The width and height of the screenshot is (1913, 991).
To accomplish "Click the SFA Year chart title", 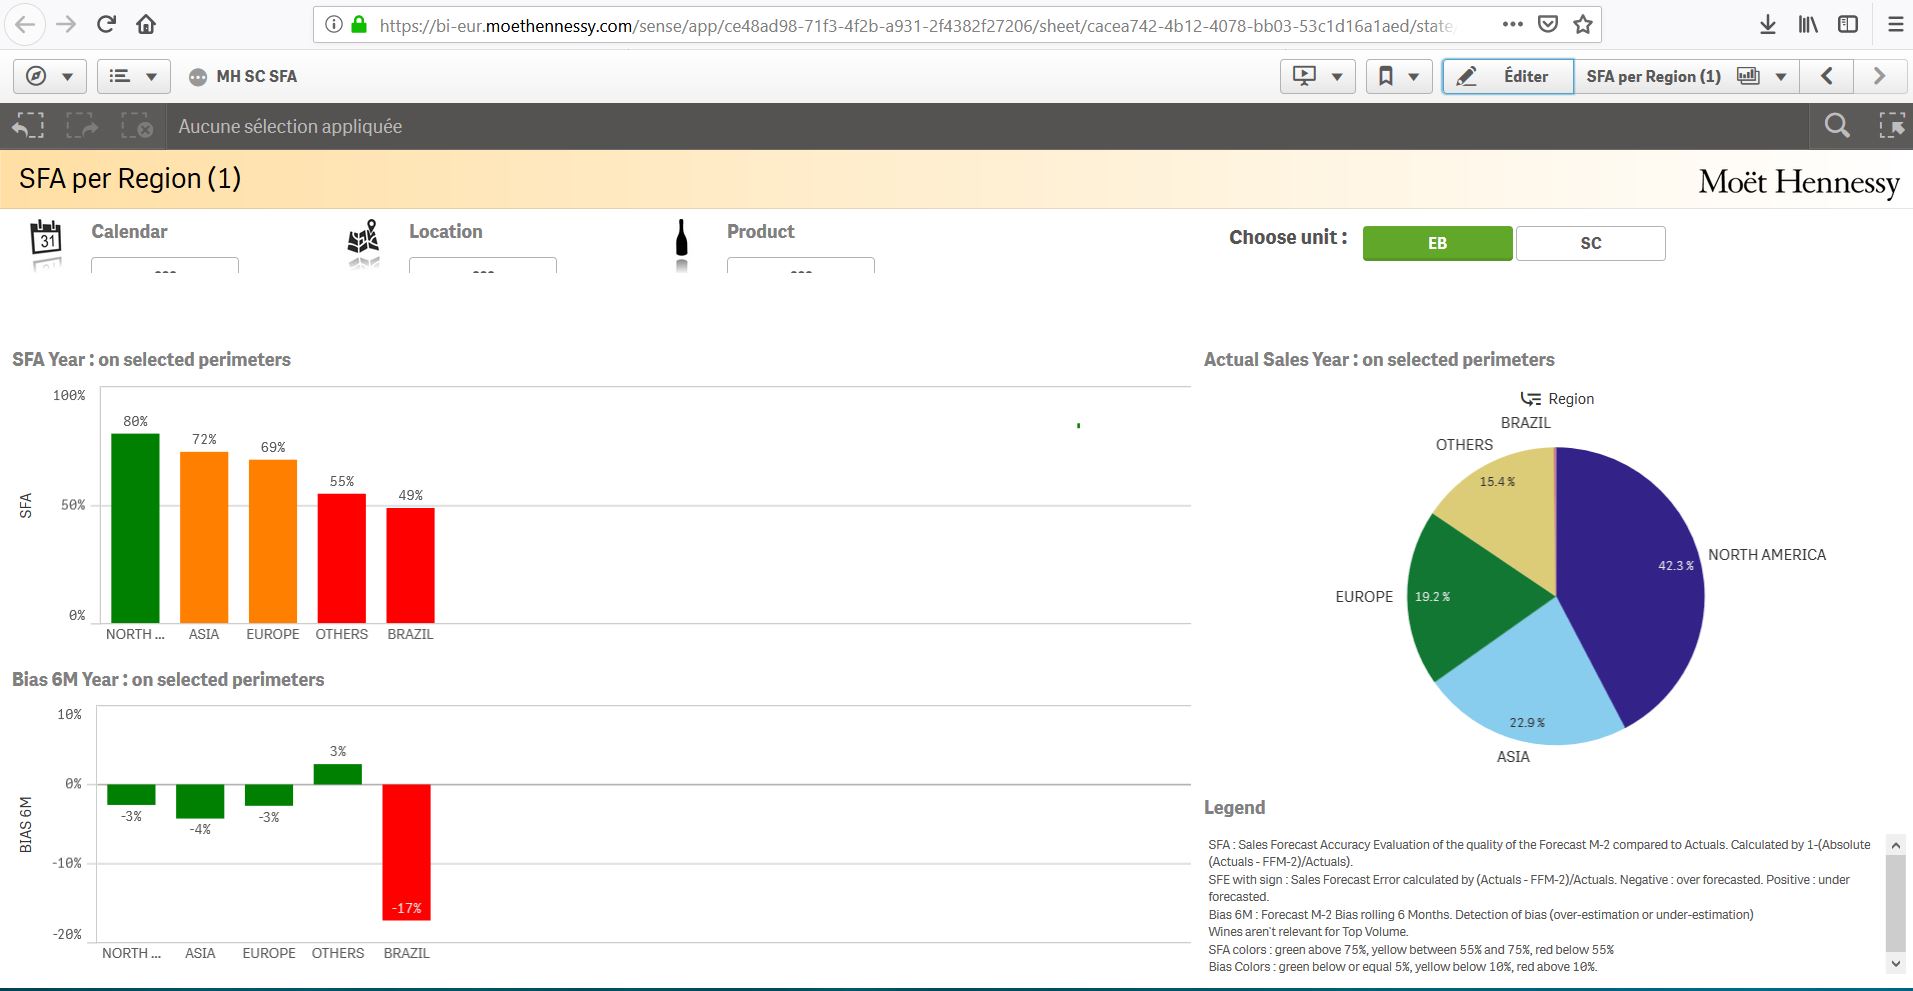I will 151,359.
